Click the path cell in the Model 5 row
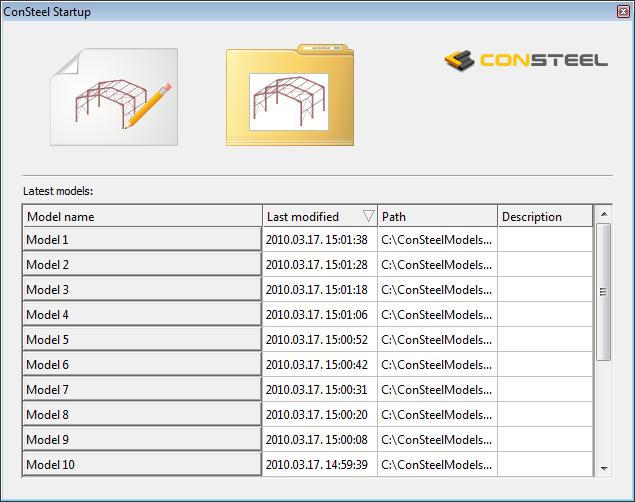 pos(437,339)
